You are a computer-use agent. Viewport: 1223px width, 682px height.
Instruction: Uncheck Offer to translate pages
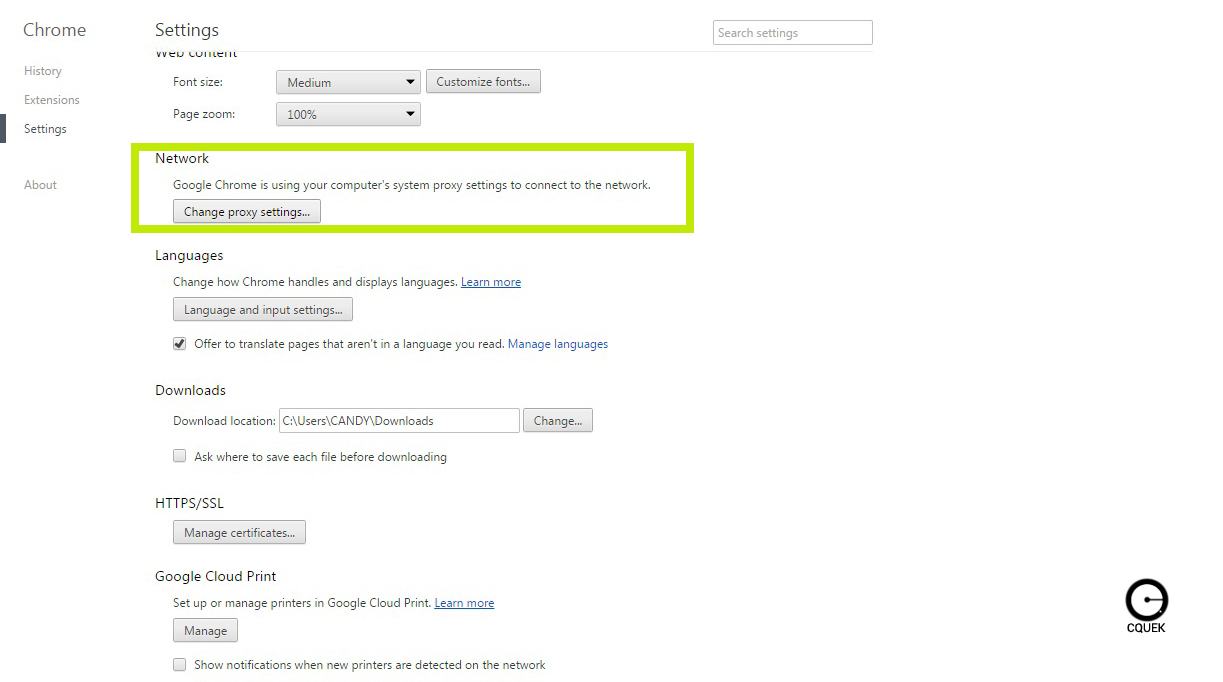(180, 344)
